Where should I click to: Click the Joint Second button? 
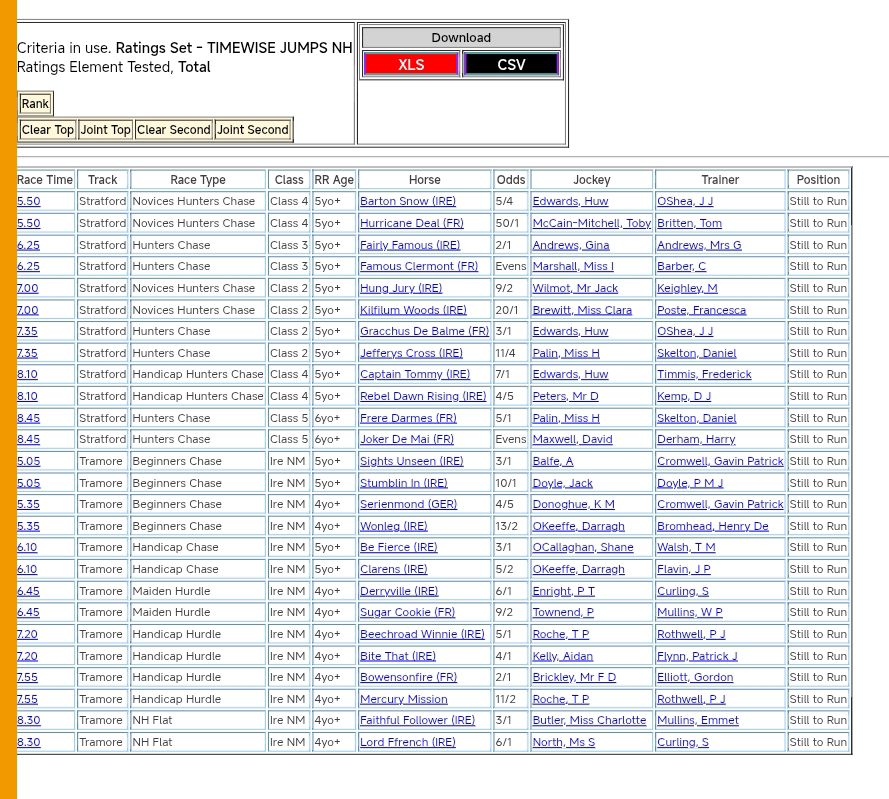click(252, 130)
